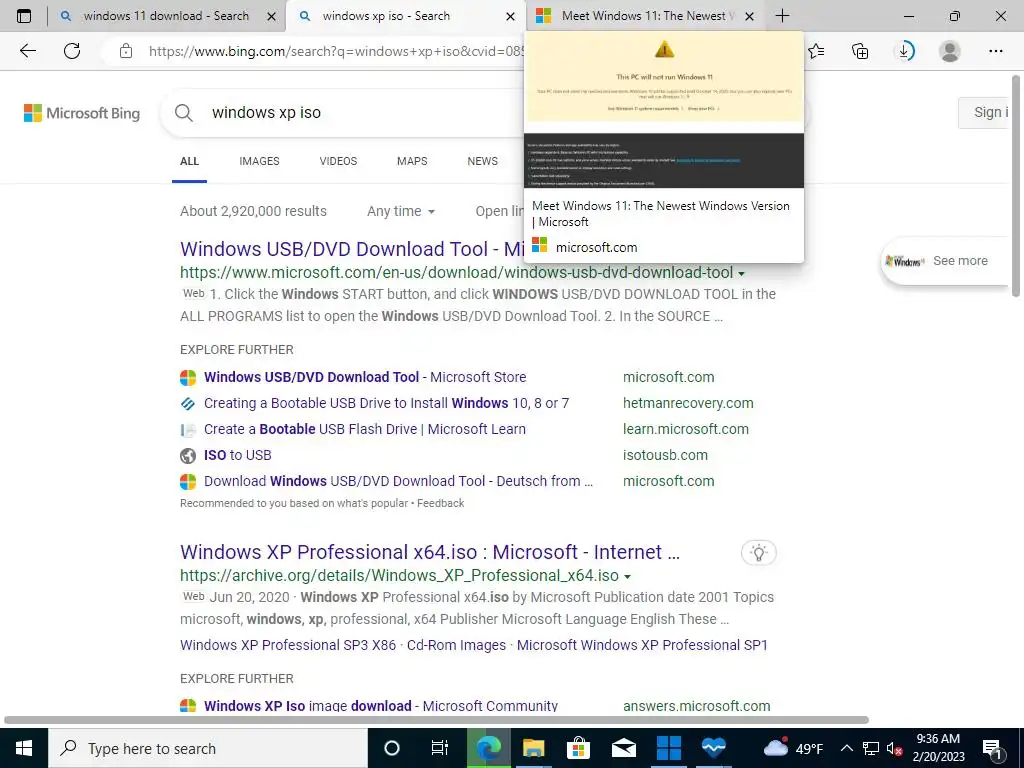This screenshot has width=1024, height=768.
Task: Open the blue Windows 11 icon on taskbar
Action: (x=669, y=748)
